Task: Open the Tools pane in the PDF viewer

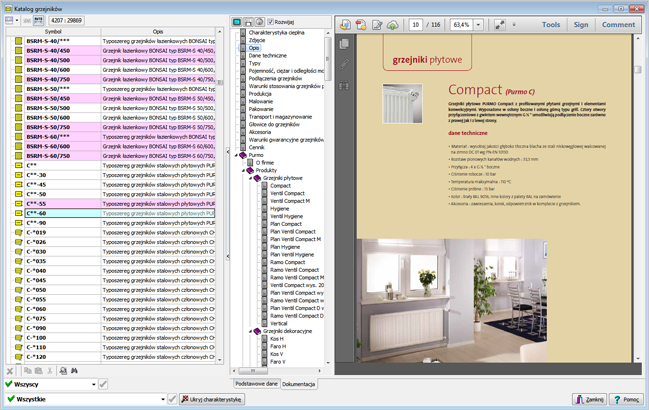Action: click(551, 25)
